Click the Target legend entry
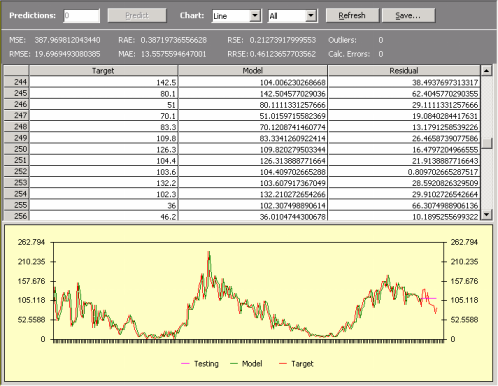Image resolution: width=498 pixels, height=386 pixels. click(x=296, y=364)
